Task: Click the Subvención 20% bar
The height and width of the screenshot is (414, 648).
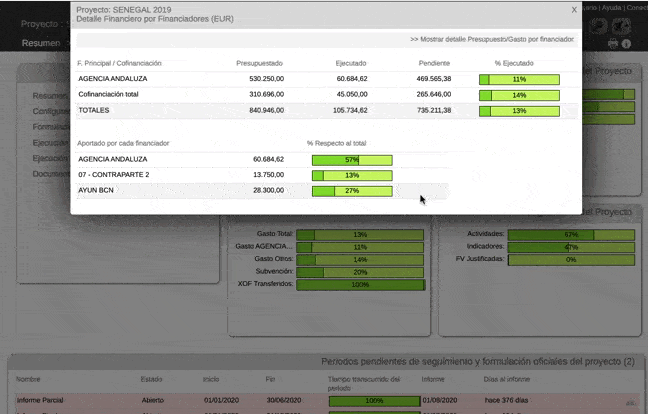Action: pyautogui.click(x=360, y=272)
